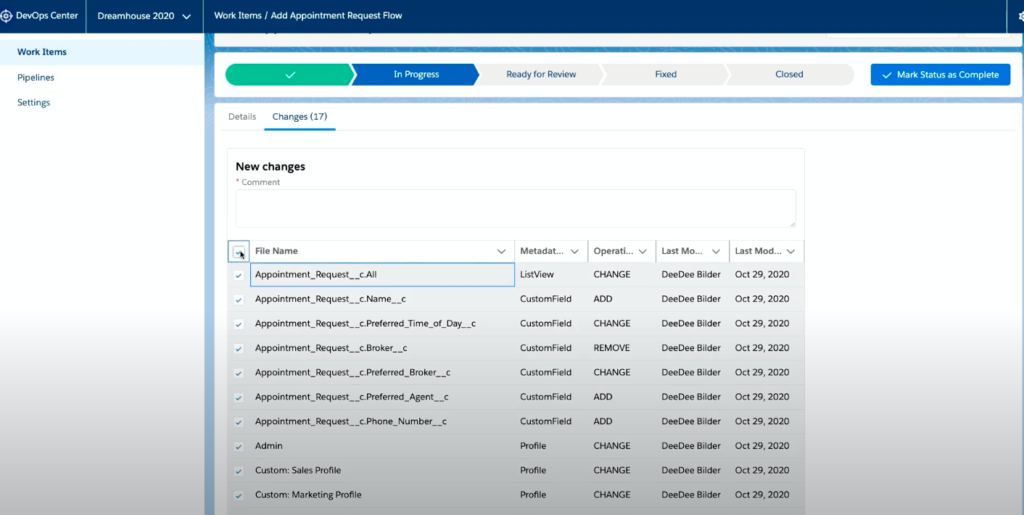Click the Custom: Marketing Profile name cell
This screenshot has width=1024, height=515.
coord(382,495)
